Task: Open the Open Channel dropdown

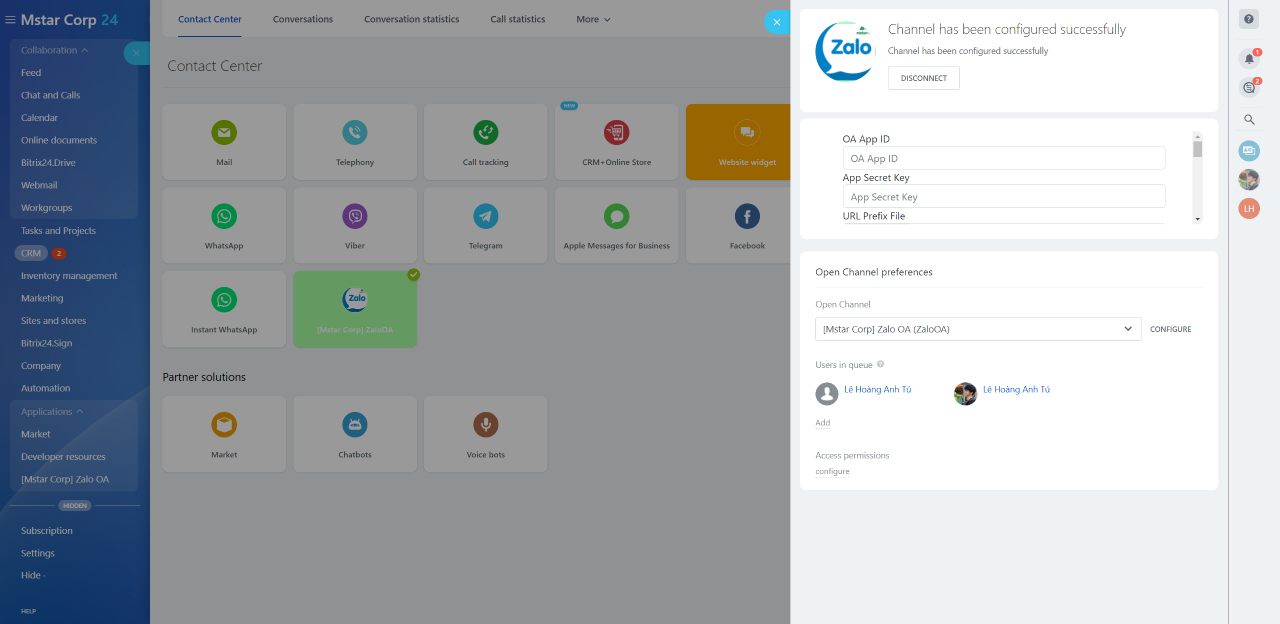Action: 977,329
